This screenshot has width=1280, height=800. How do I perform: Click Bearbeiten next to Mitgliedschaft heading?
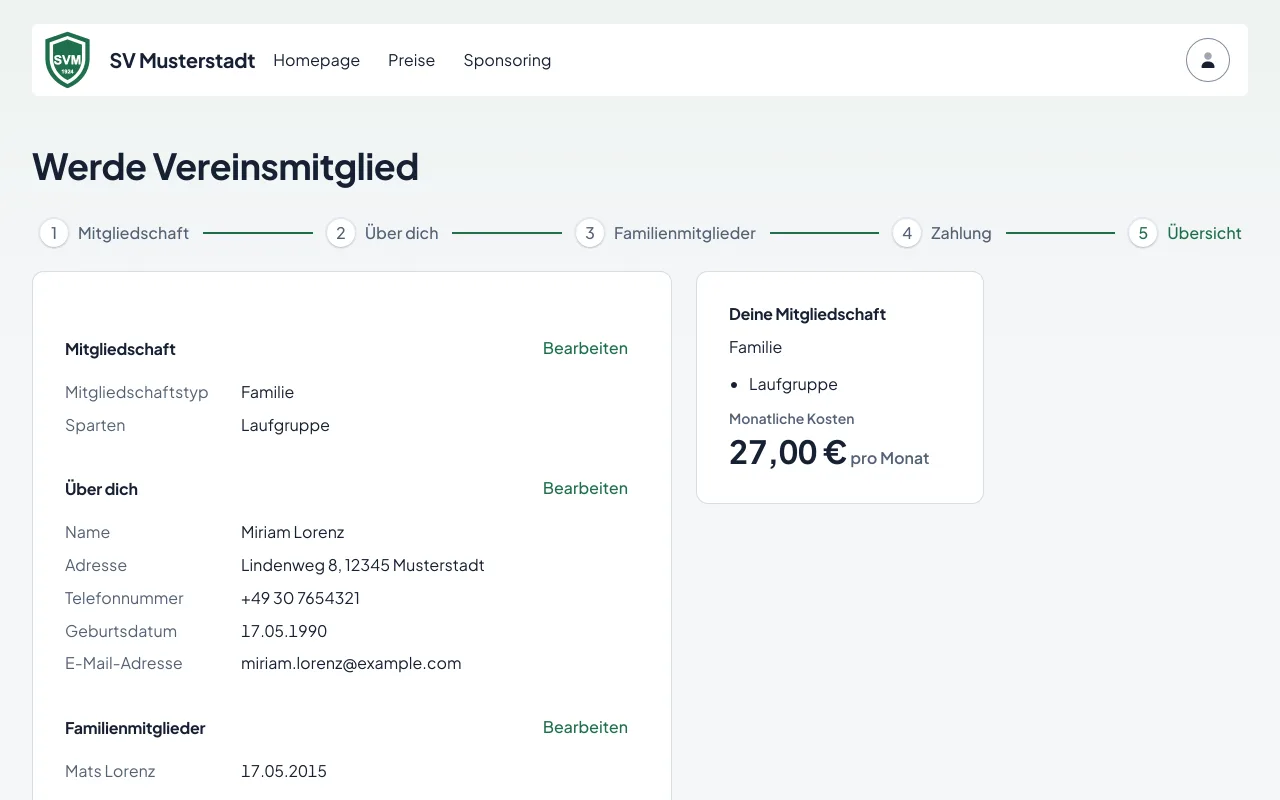585,348
